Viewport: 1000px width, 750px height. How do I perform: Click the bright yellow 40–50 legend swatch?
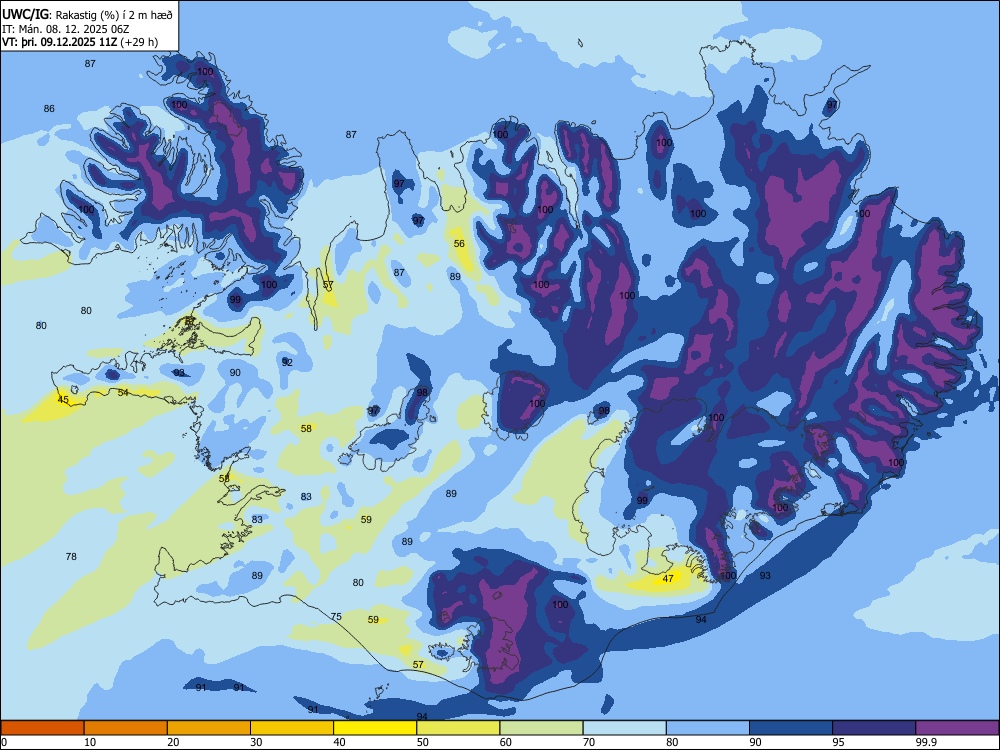[x=375, y=728]
